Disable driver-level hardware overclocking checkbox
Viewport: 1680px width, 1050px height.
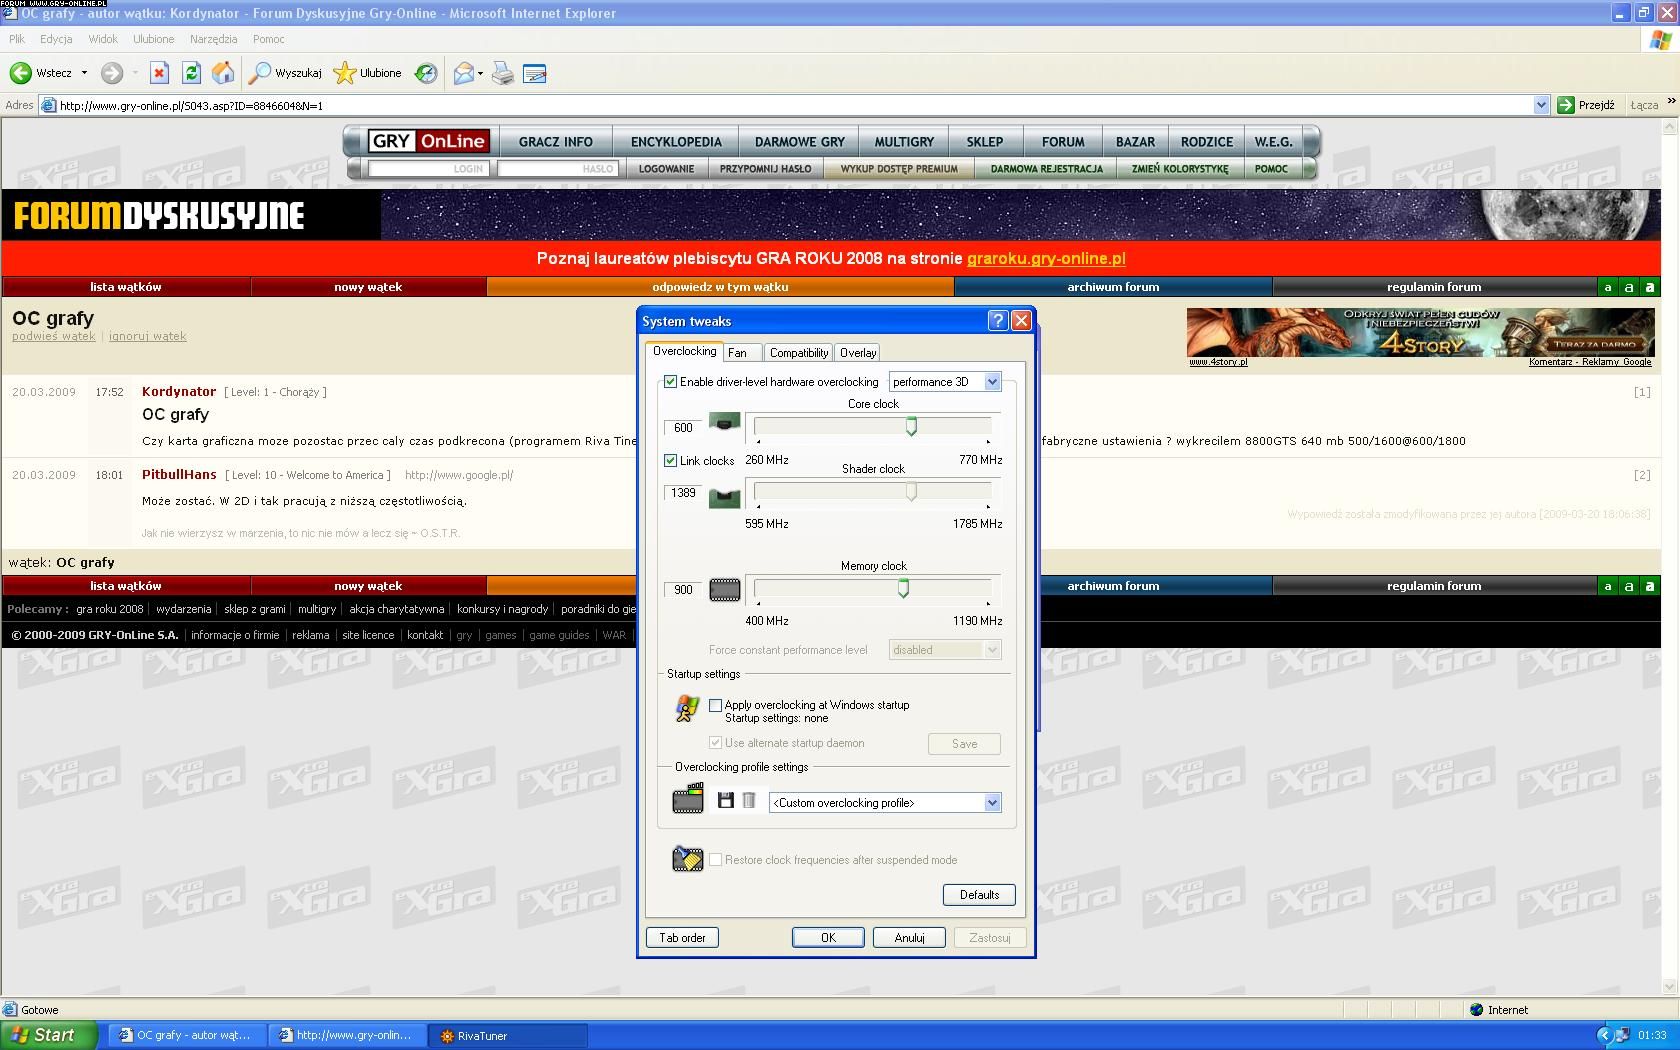[x=671, y=382]
